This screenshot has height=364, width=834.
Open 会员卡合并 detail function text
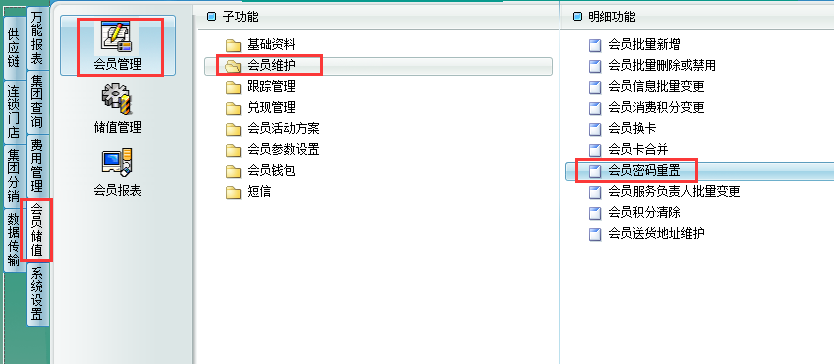[638, 150]
